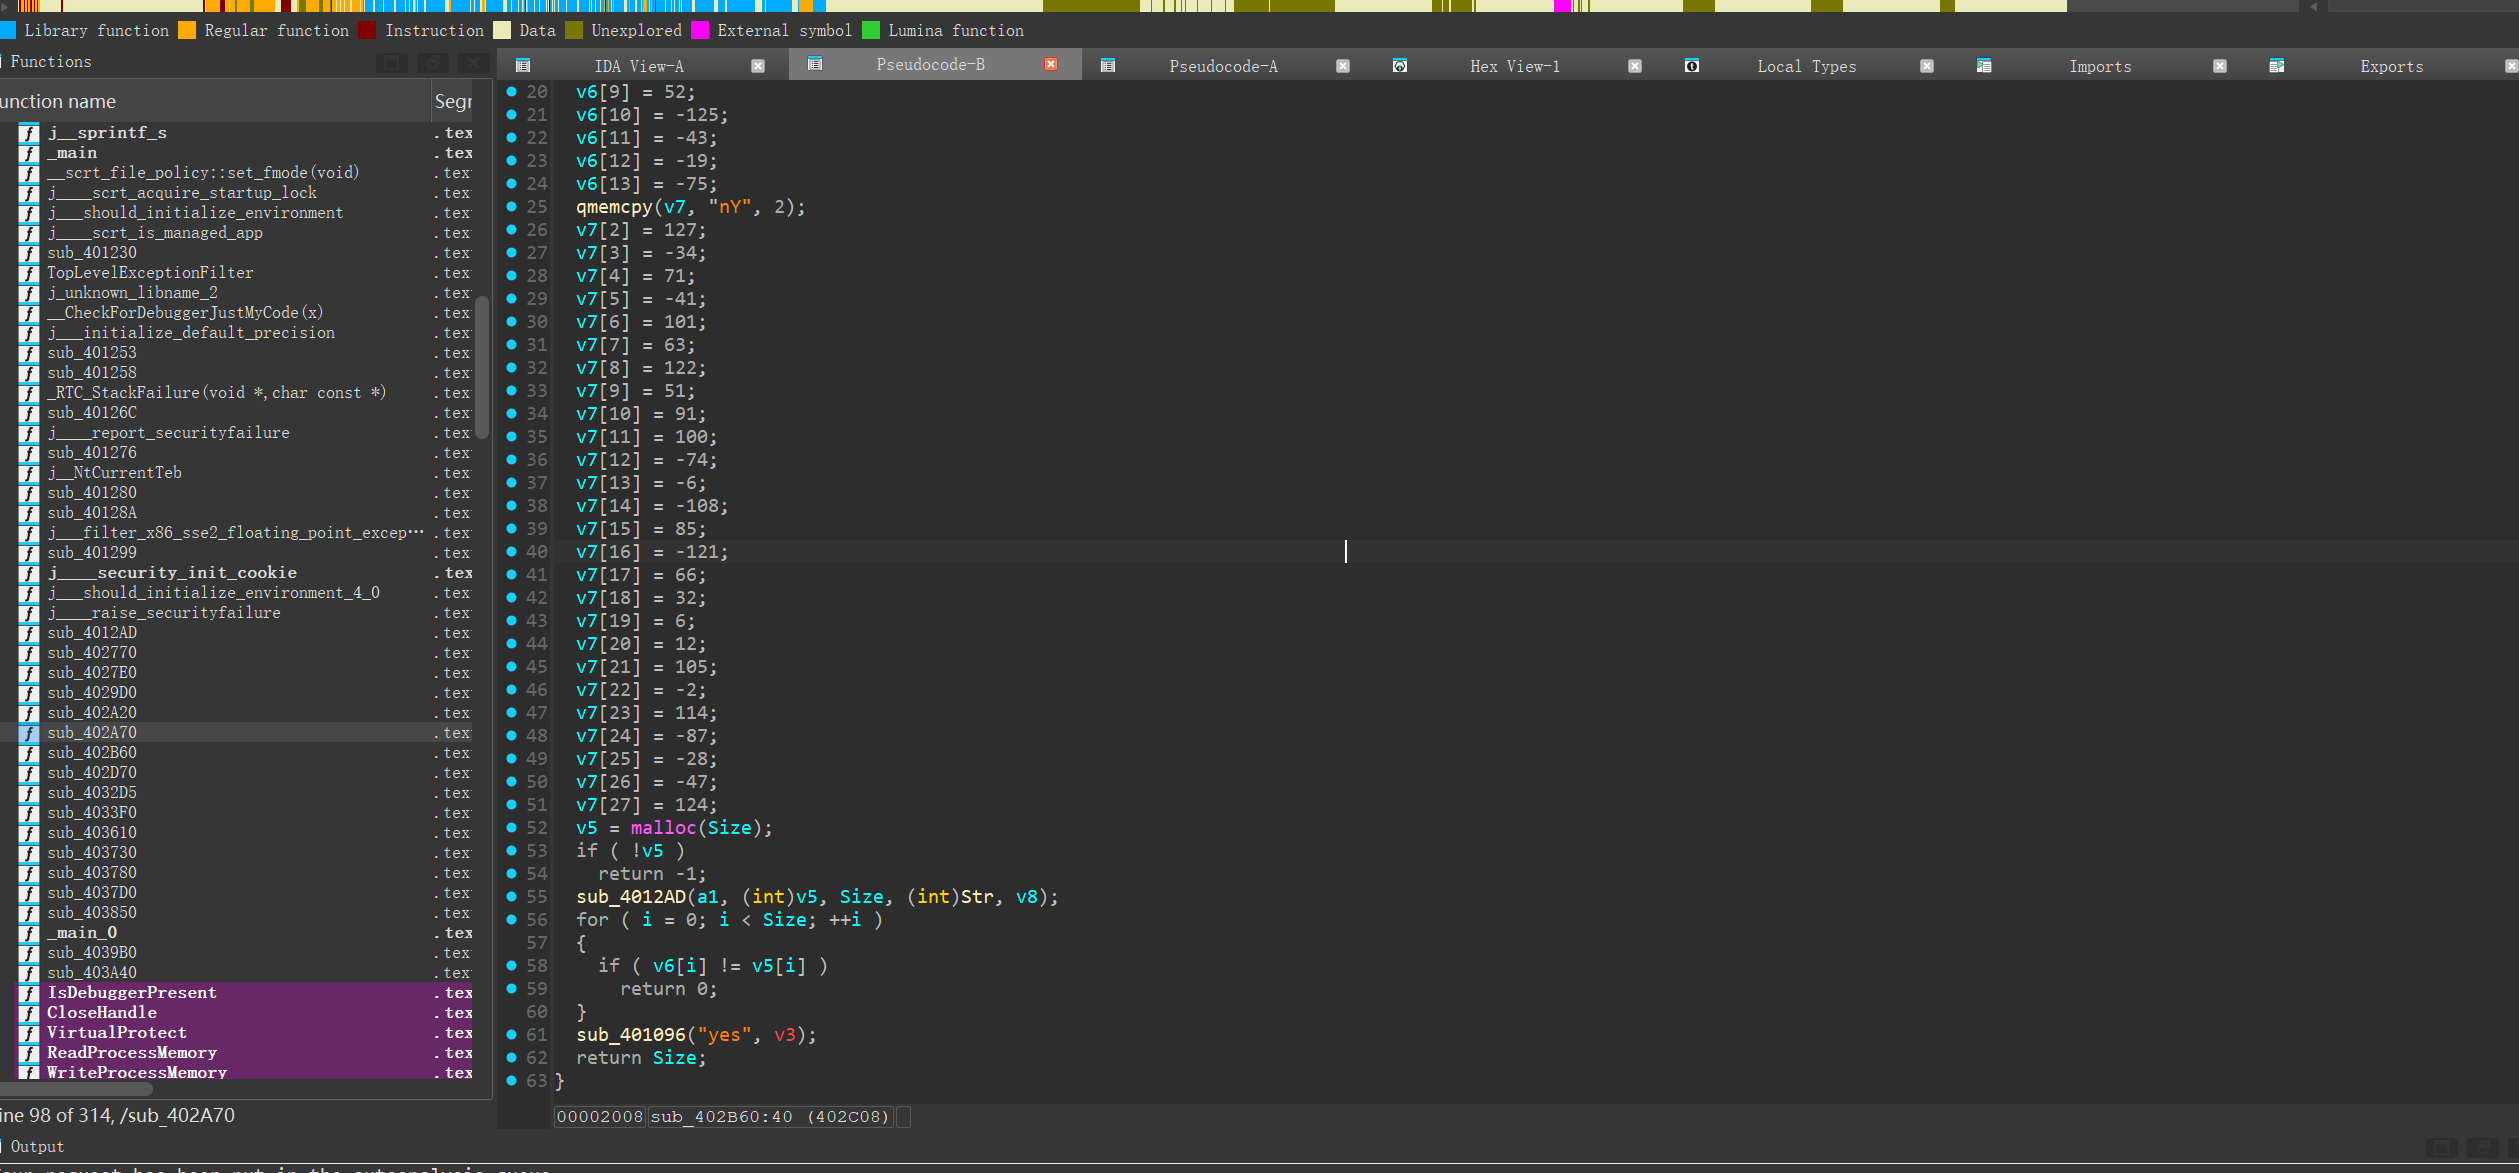
Task: Click function icon beside j__NtCurrentTeb
Action: click(x=29, y=472)
